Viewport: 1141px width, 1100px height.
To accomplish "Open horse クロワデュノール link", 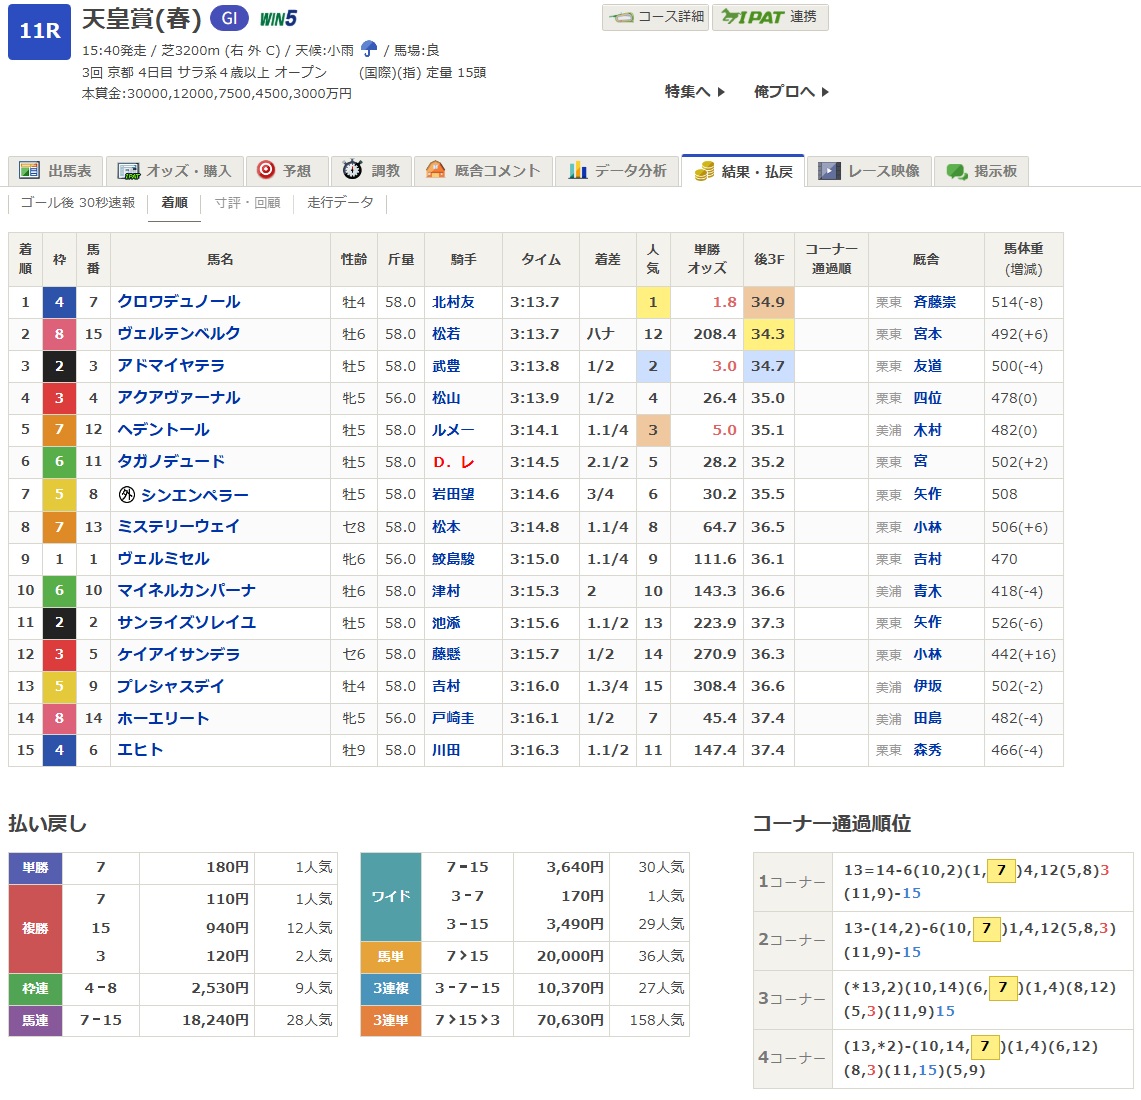I will coord(179,302).
